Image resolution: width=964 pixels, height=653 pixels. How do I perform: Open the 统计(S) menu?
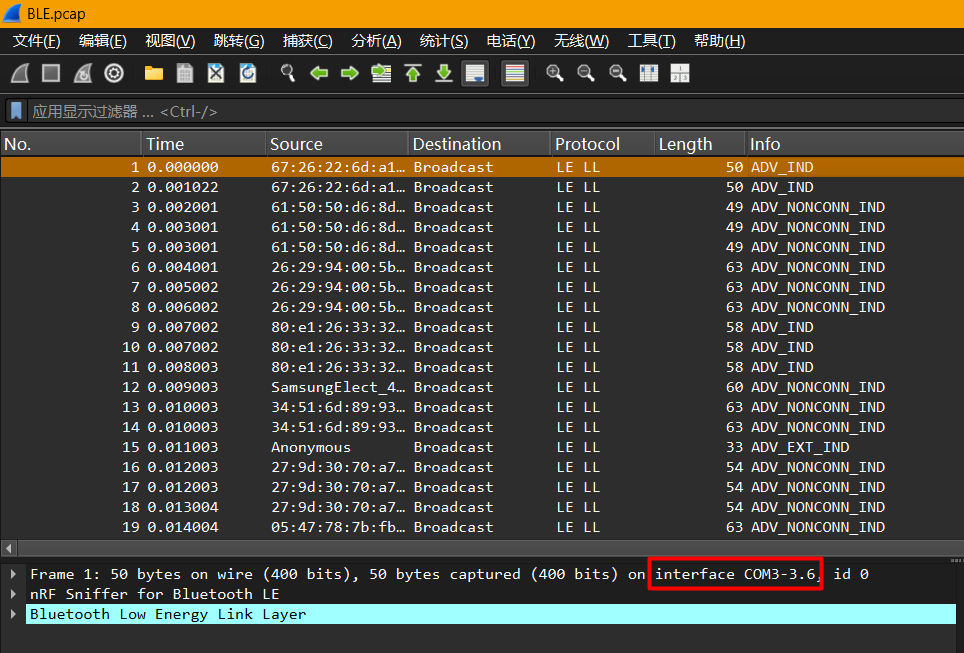[443, 41]
